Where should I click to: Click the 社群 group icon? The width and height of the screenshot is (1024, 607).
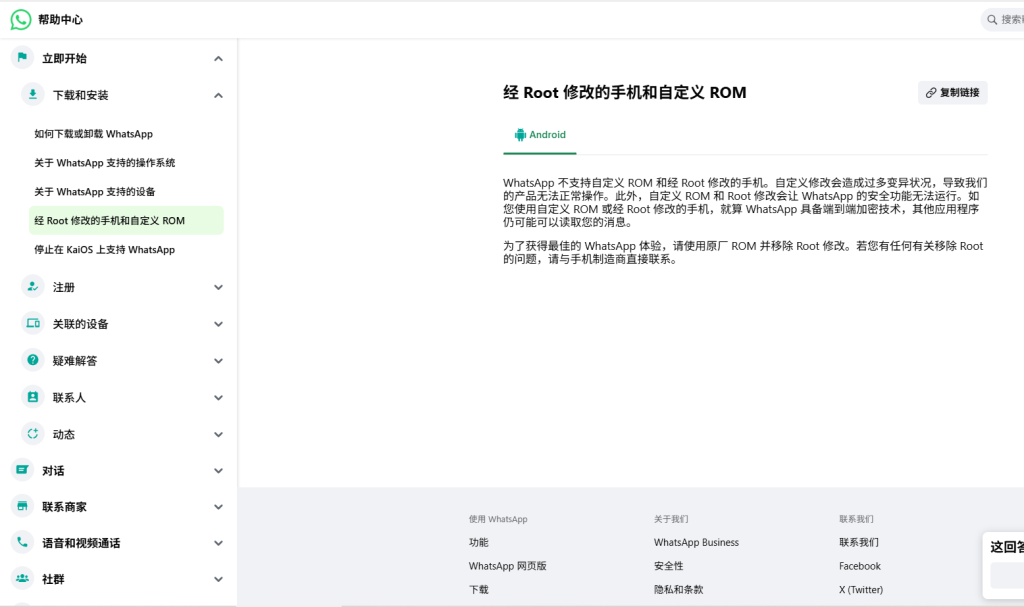[22, 578]
